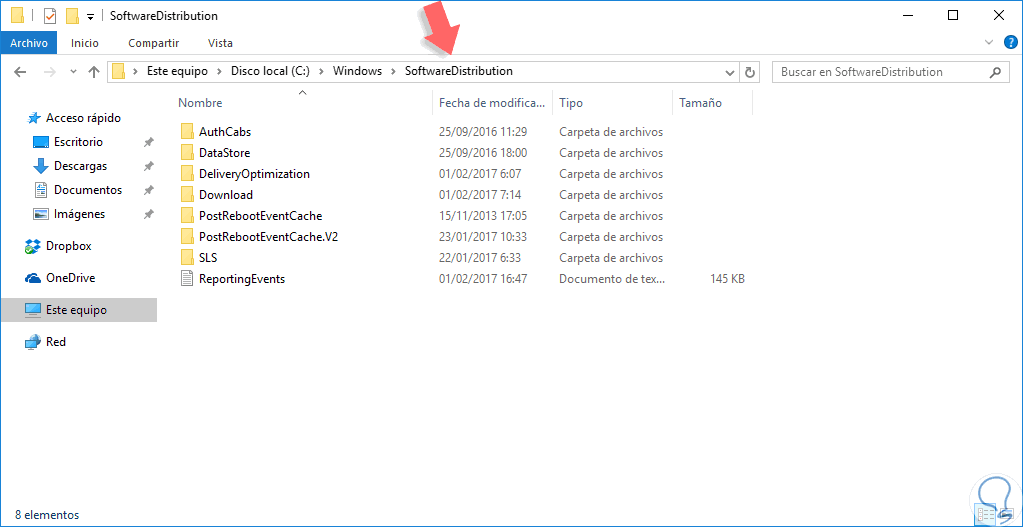The image size is (1023, 527).
Task: Select Escritorio in navigation pane
Action: pos(78,142)
